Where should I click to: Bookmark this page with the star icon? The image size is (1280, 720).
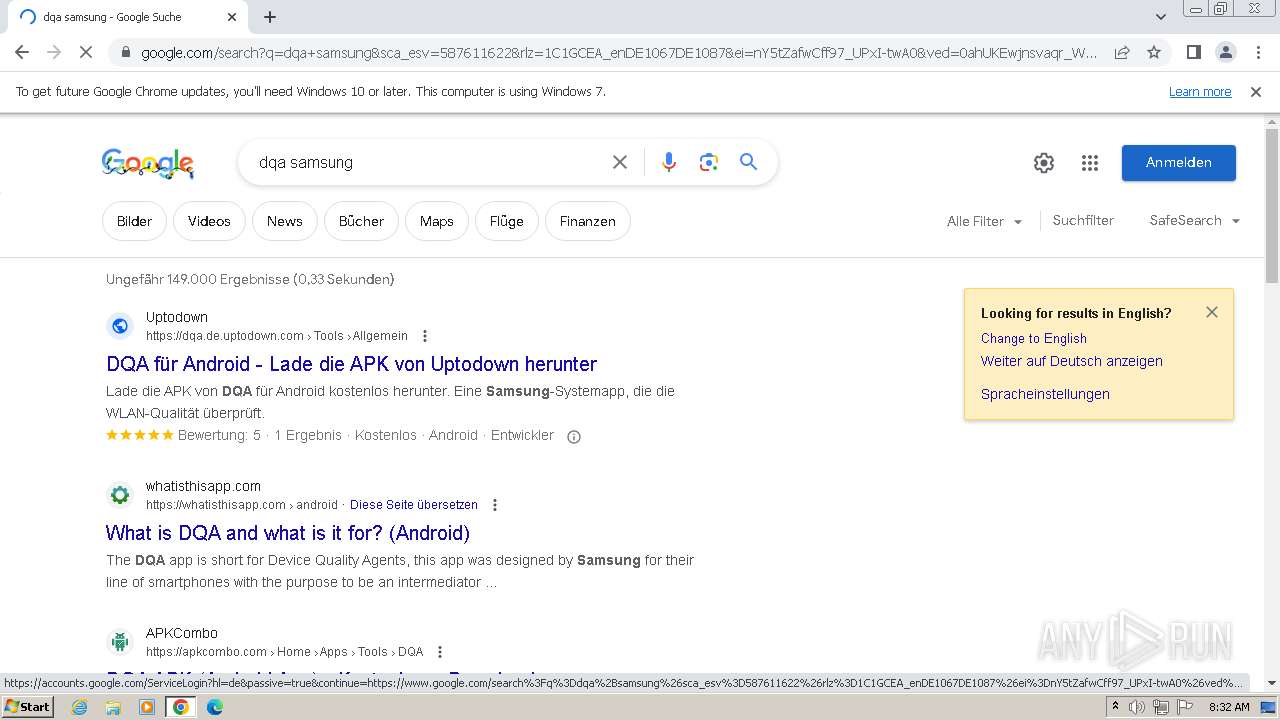coord(1154,52)
